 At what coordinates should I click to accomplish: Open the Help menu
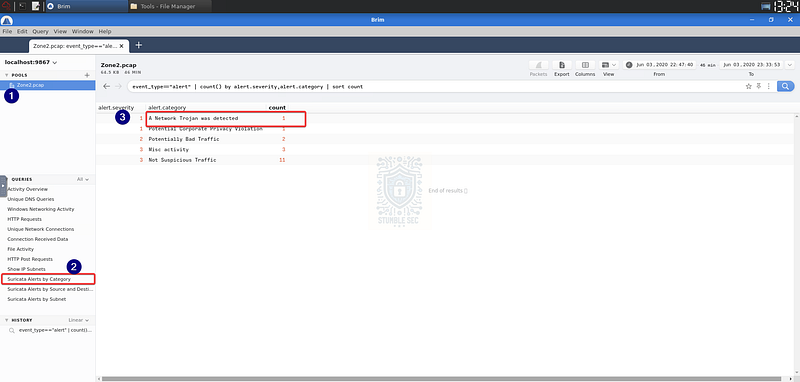coord(105,31)
